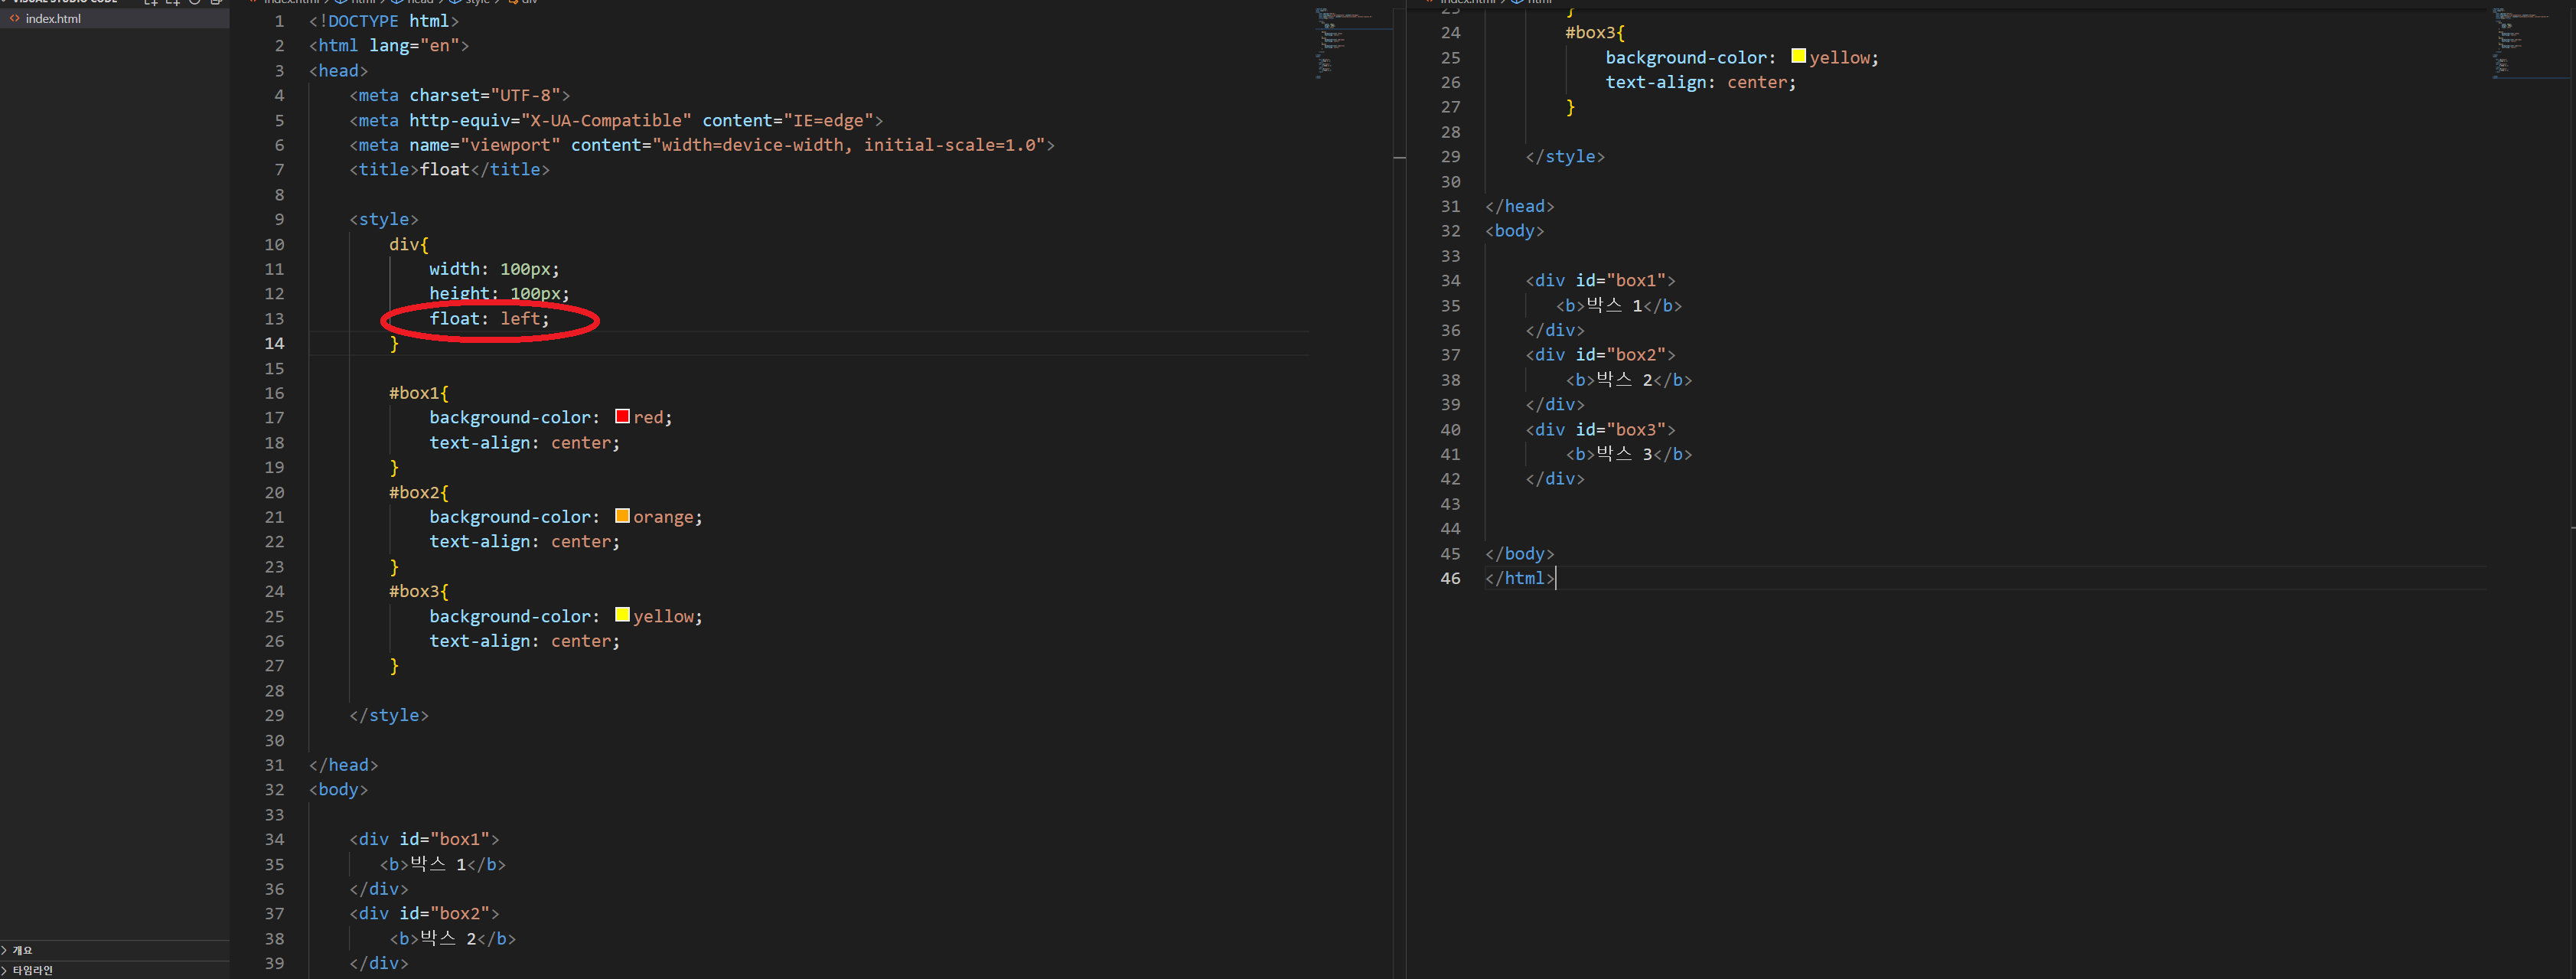Click the red color swatch for #box1
This screenshot has width=2576, height=979.
pyautogui.click(x=622, y=416)
